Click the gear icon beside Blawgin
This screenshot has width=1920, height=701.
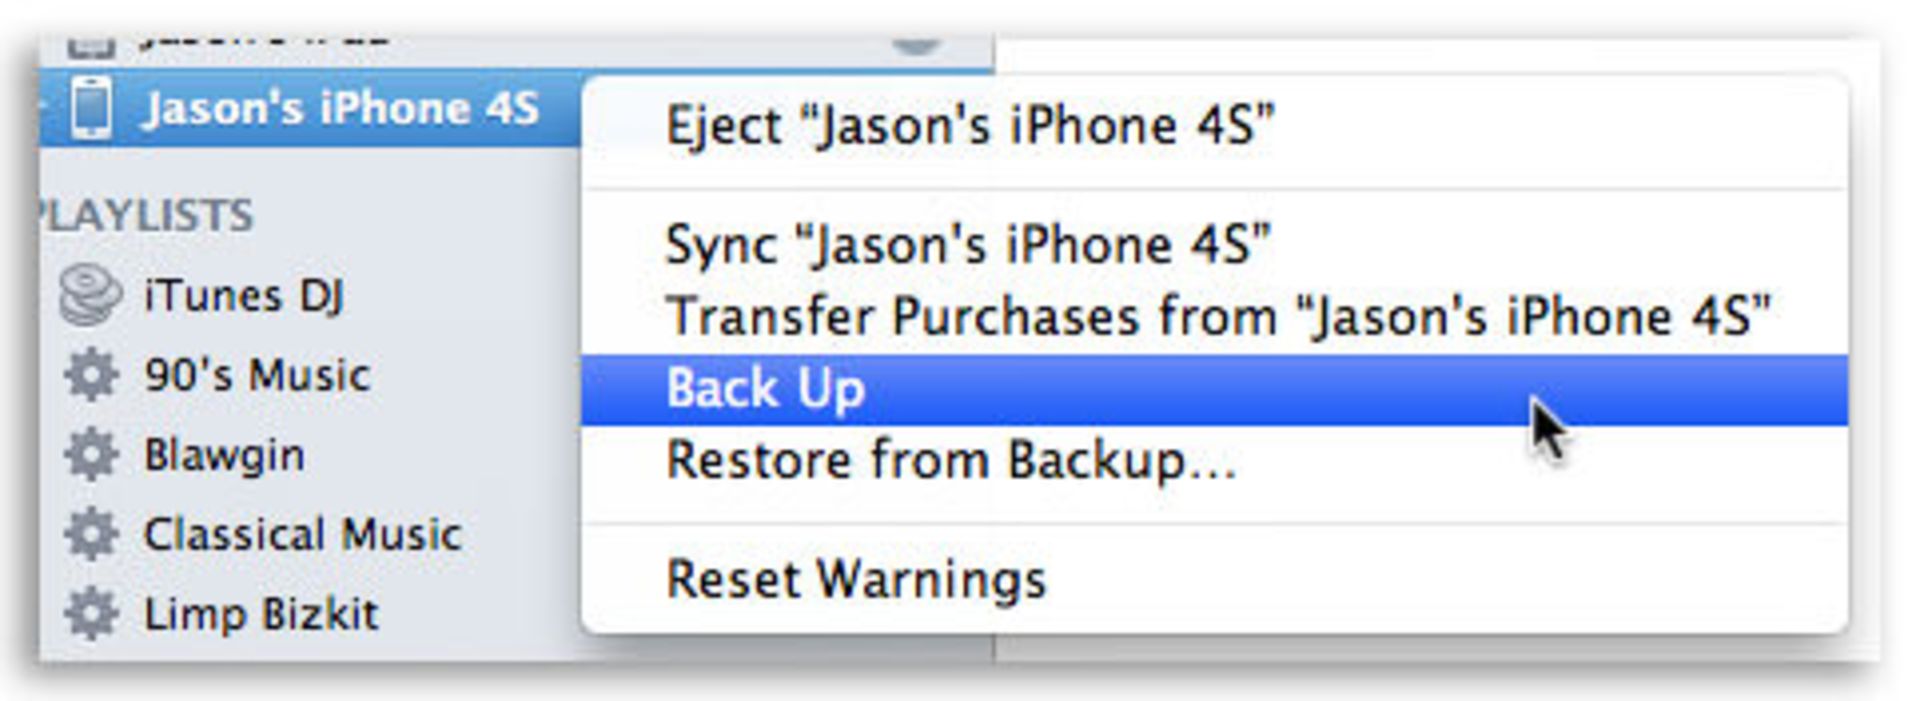pyautogui.click(x=91, y=454)
